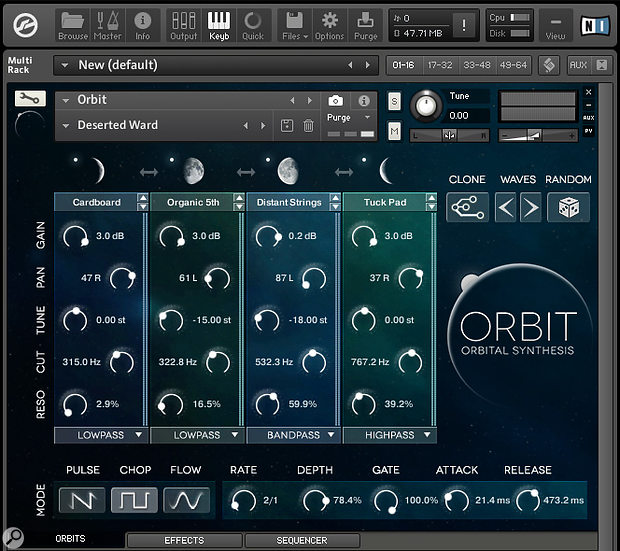The height and width of the screenshot is (551, 620).
Task: Mute the Orbit instrument (M button)
Action: (x=394, y=131)
